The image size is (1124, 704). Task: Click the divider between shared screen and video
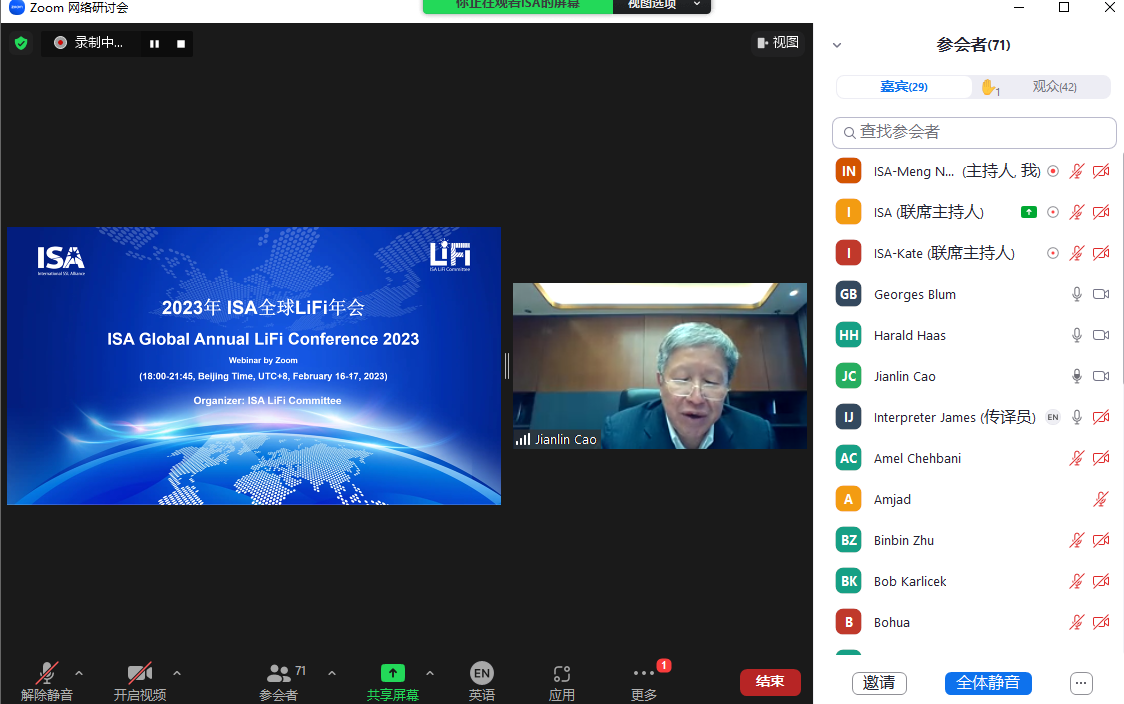pyautogui.click(x=507, y=366)
